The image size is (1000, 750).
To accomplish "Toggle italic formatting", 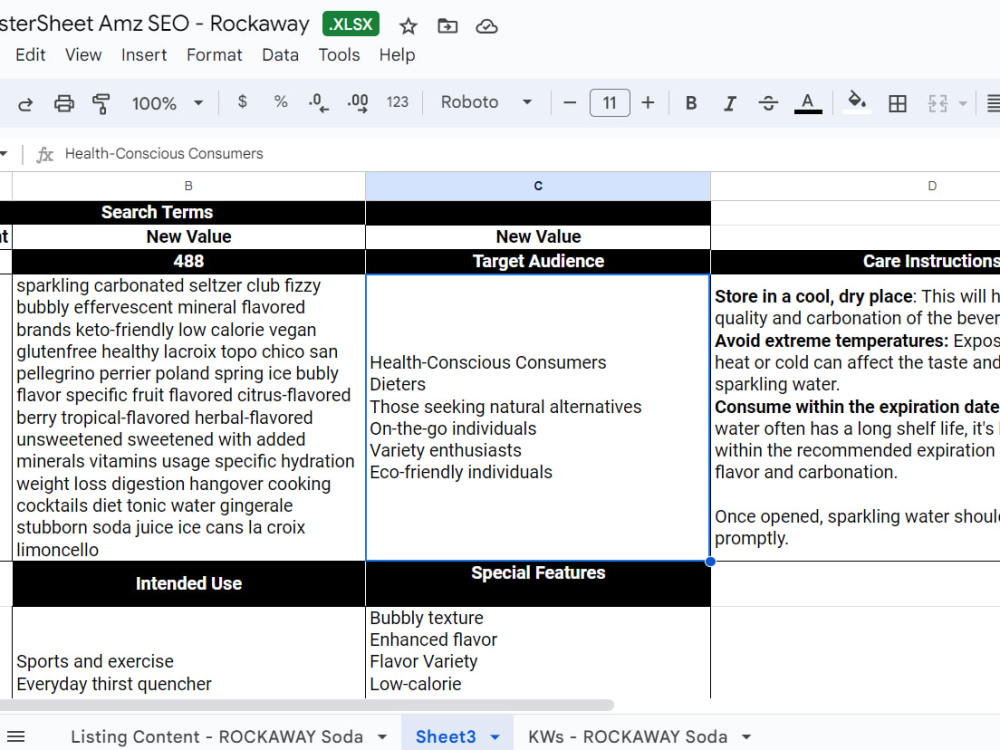I will pos(730,103).
